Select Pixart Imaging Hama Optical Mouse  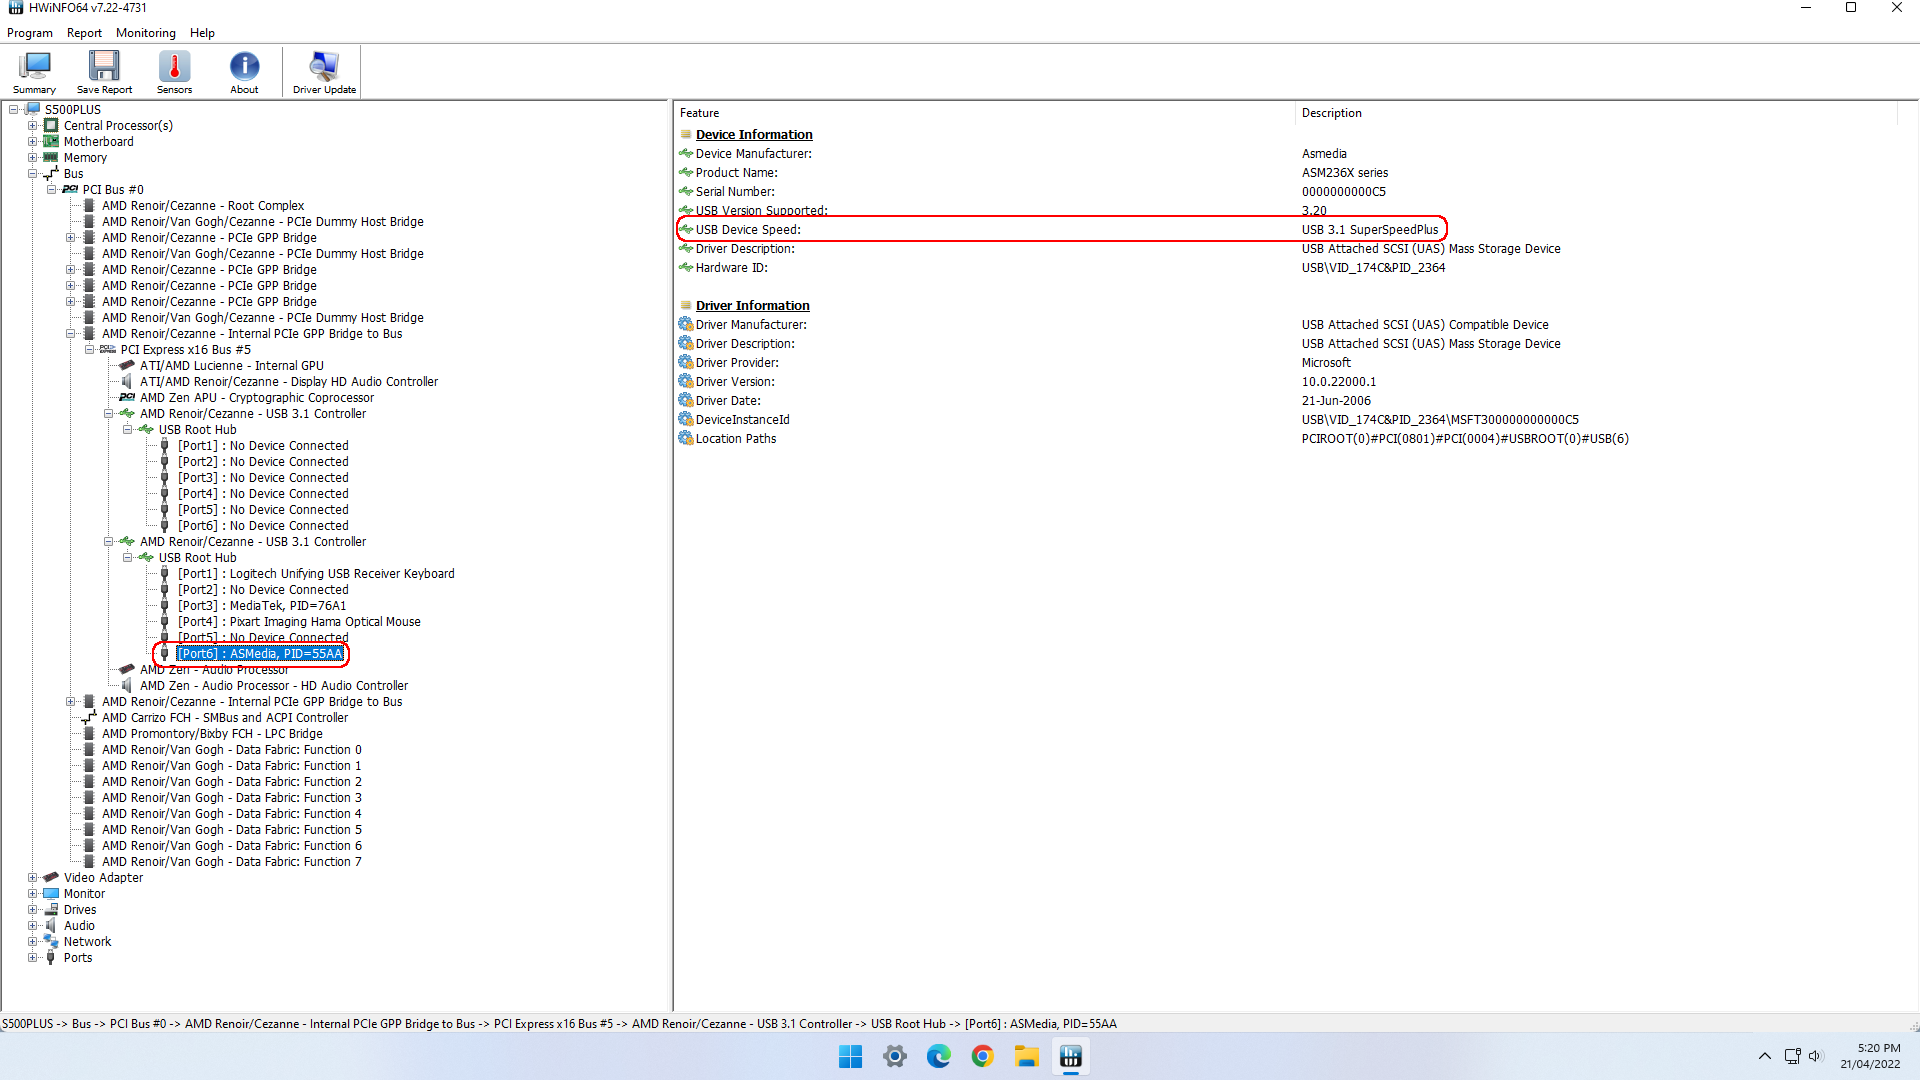coord(299,622)
